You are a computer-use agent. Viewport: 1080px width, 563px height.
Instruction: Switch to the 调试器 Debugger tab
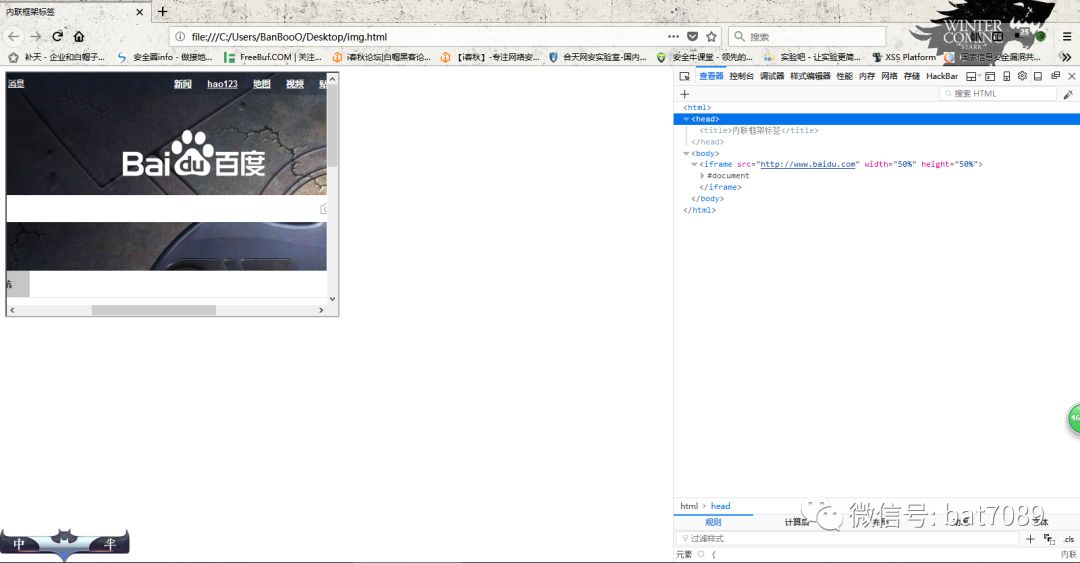tap(772, 76)
